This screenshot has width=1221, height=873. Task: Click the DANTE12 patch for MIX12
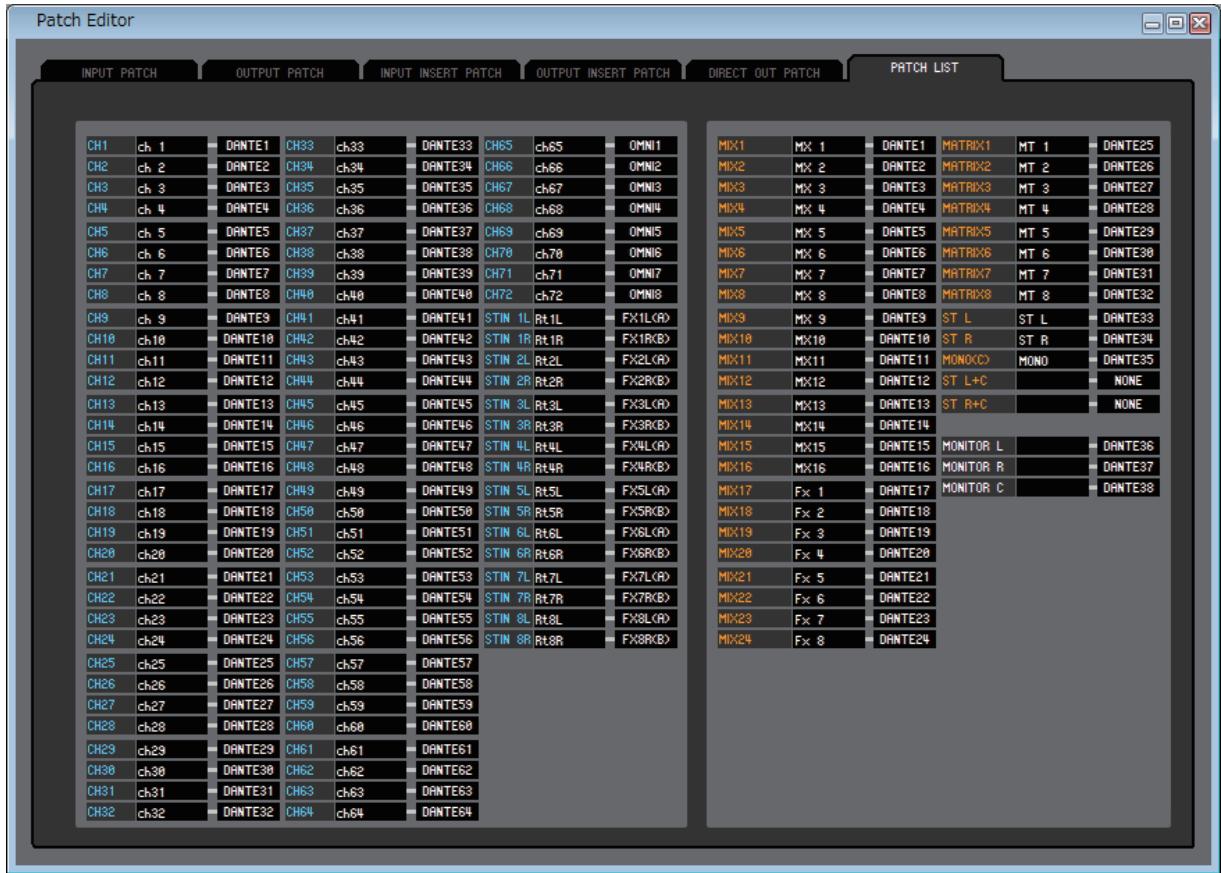coord(904,380)
